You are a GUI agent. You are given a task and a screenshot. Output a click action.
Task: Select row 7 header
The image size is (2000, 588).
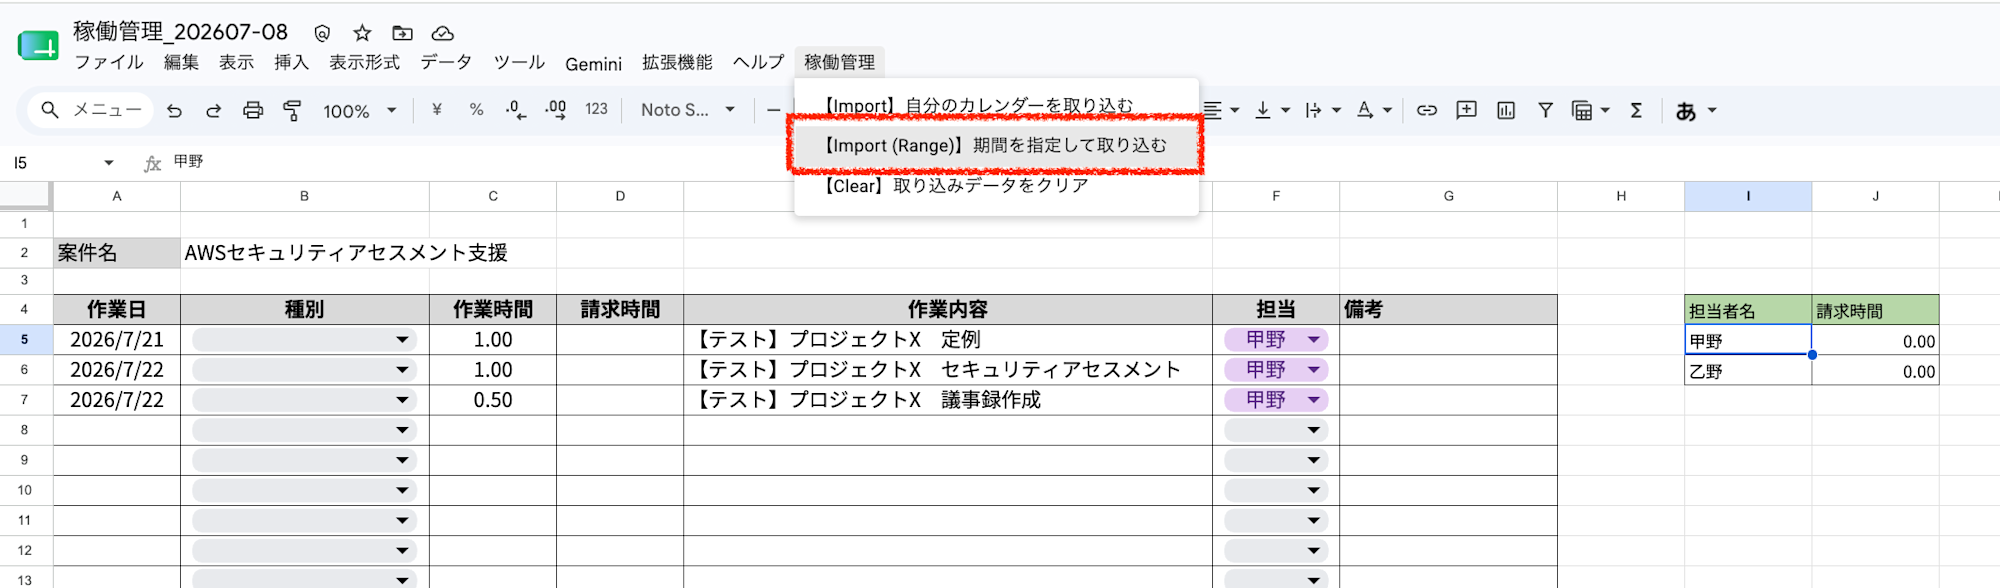pyautogui.click(x=25, y=400)
